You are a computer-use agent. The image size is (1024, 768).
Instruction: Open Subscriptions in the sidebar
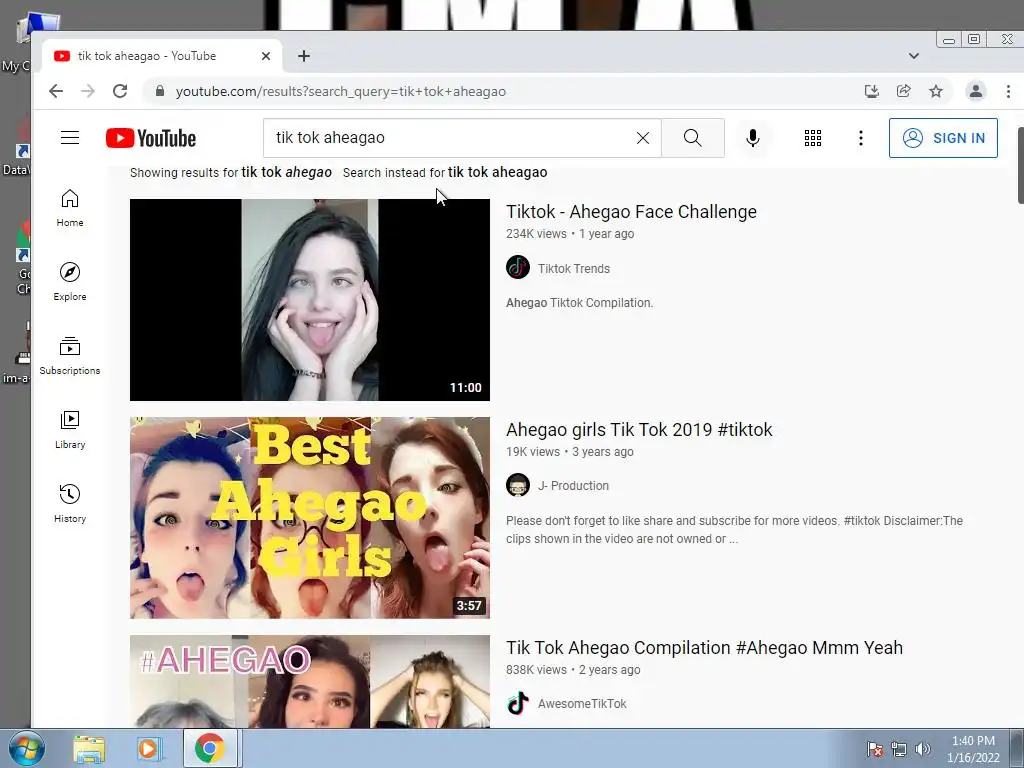70,356
